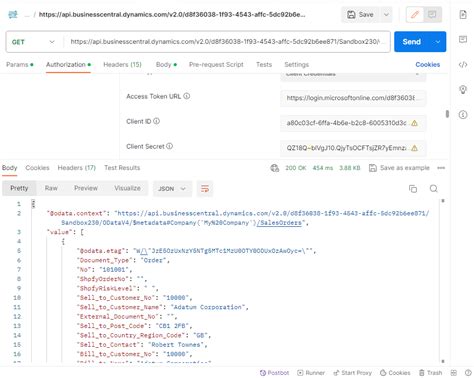Open the response Headers (17) tab
Image resolution: width=474 pixels, height=378 pixels.
click(x=77, y=168)
